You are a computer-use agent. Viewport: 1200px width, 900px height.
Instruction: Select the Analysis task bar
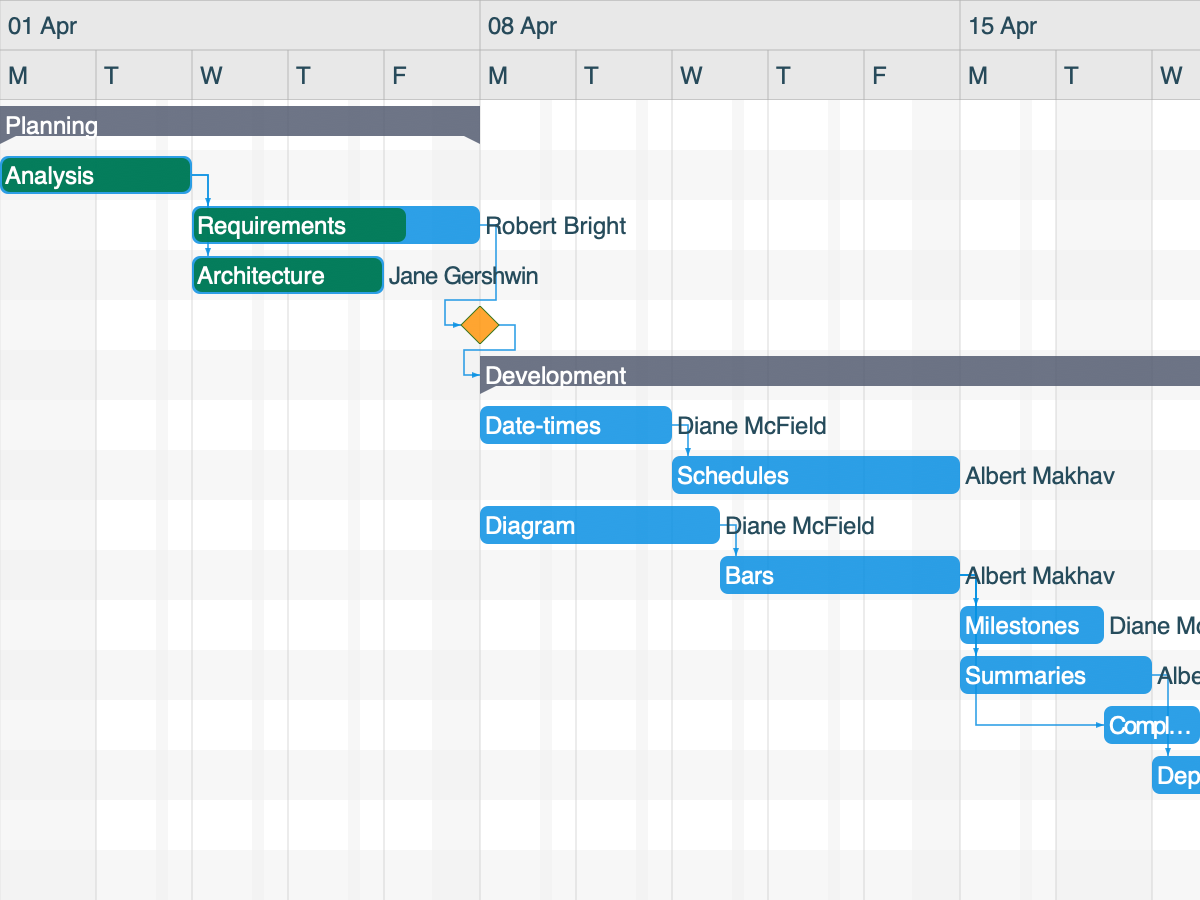(96, 175)
